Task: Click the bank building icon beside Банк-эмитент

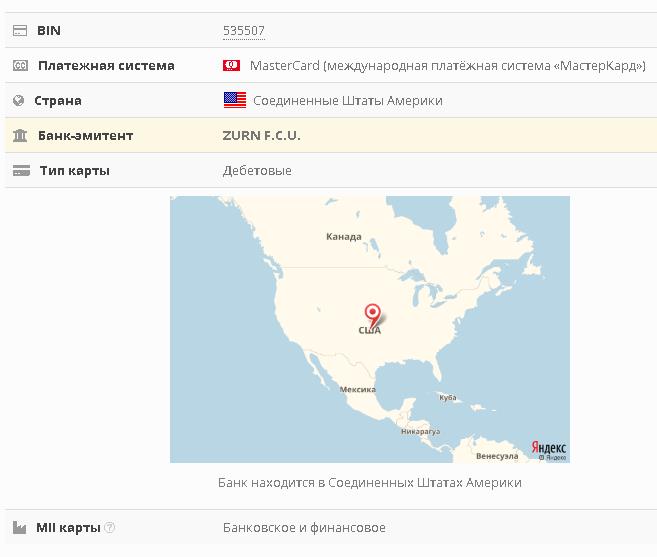Action: pos(19,136)
